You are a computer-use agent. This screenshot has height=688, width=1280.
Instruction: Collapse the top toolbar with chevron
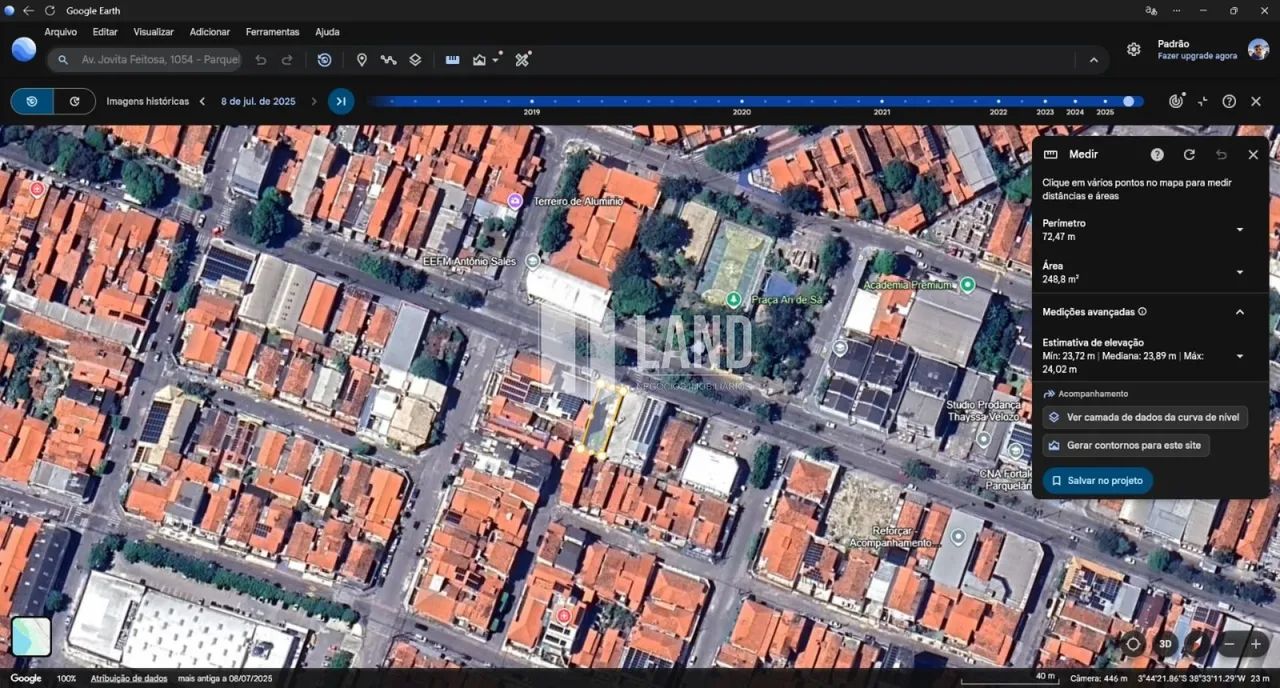click(1093, 60)
